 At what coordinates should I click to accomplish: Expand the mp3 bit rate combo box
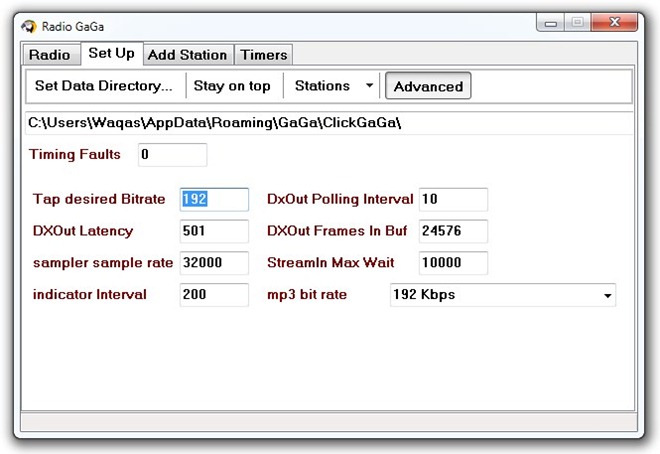(503, 295)
